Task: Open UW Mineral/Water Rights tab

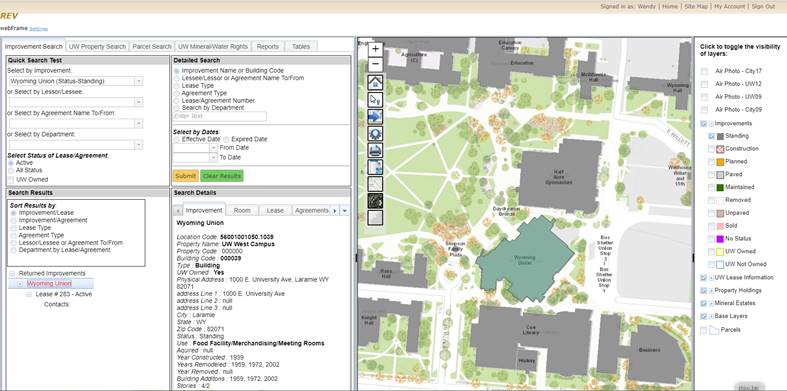Action: click(213, 46)
